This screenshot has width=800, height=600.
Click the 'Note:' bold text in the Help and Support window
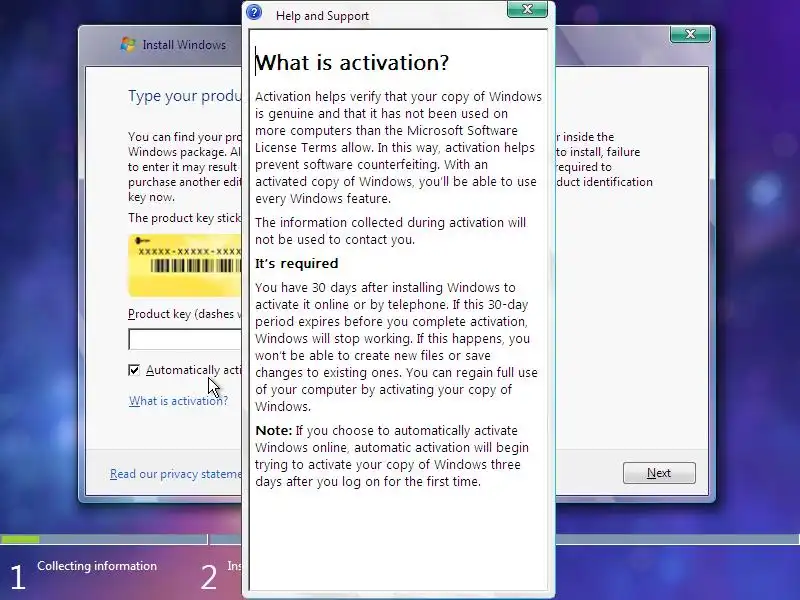tap(273, 431)
